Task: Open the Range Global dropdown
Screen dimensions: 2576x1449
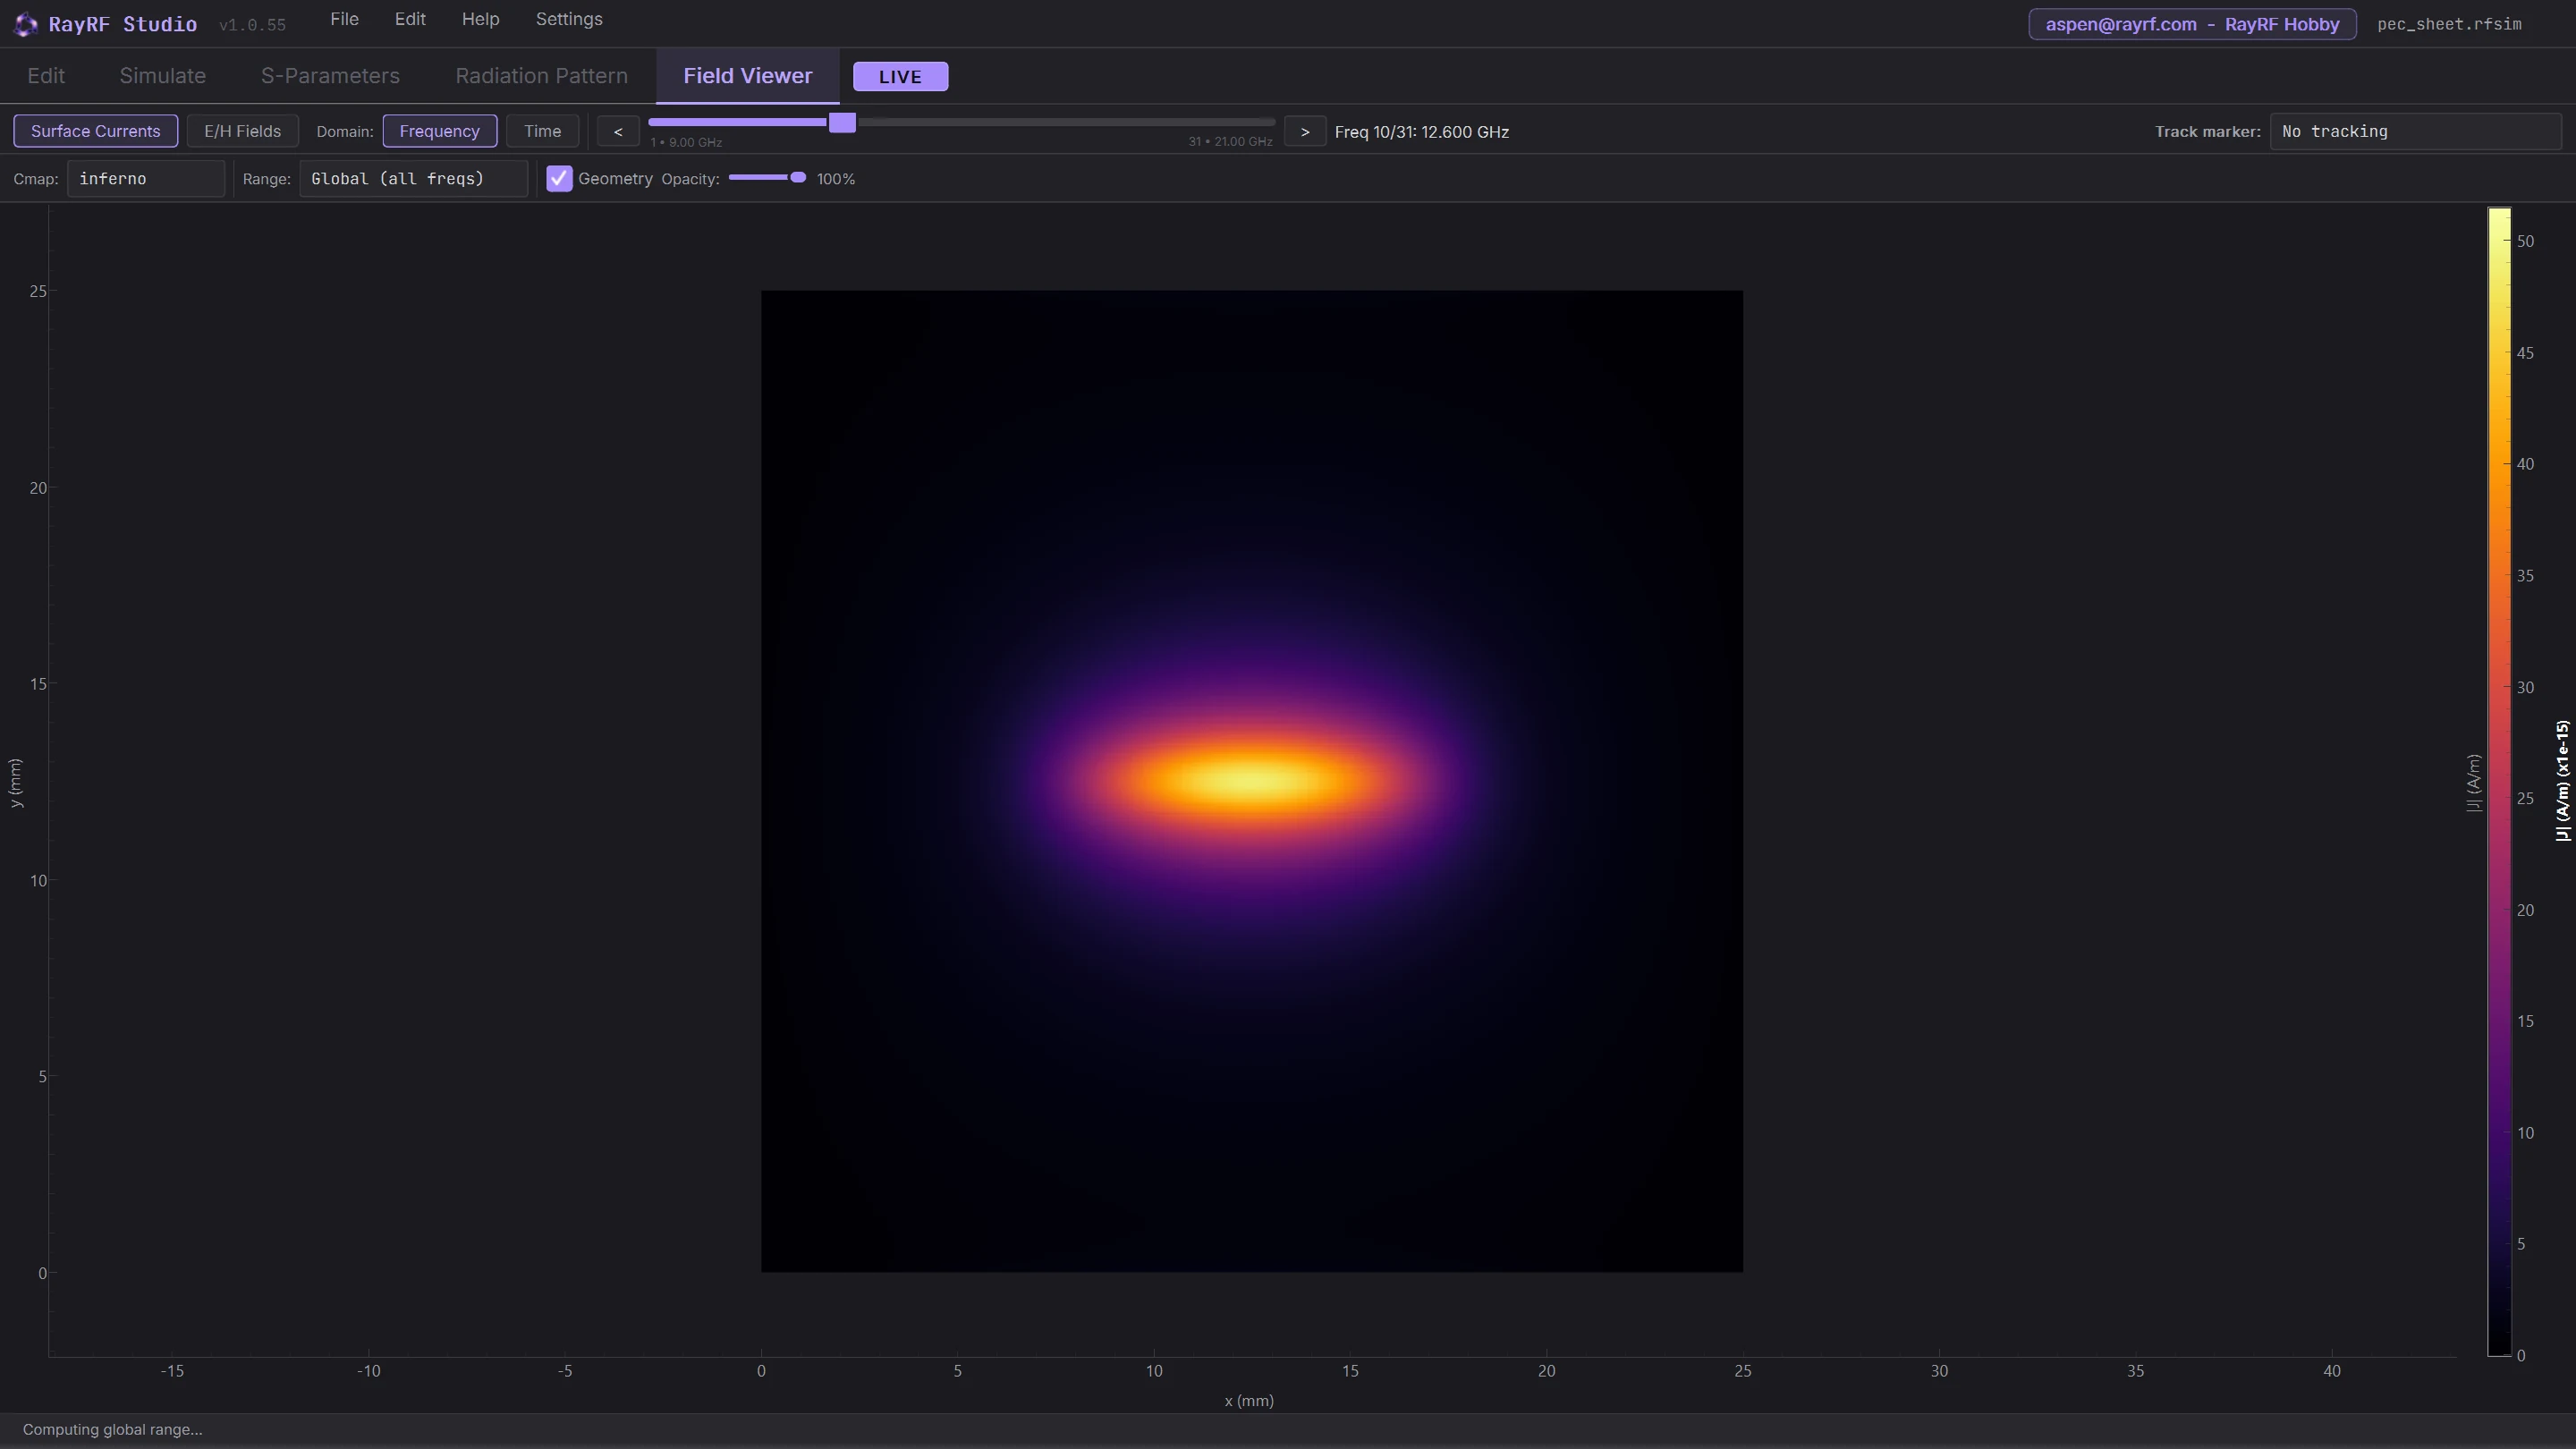Action: coord(414,179)
